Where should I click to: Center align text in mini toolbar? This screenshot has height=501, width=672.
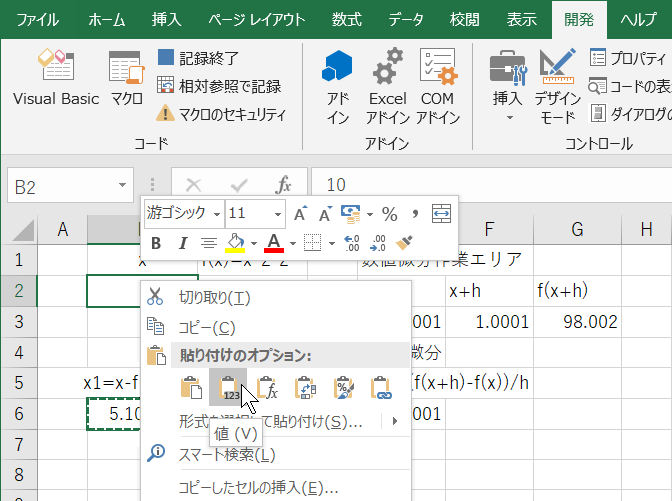tap(209, 243)
